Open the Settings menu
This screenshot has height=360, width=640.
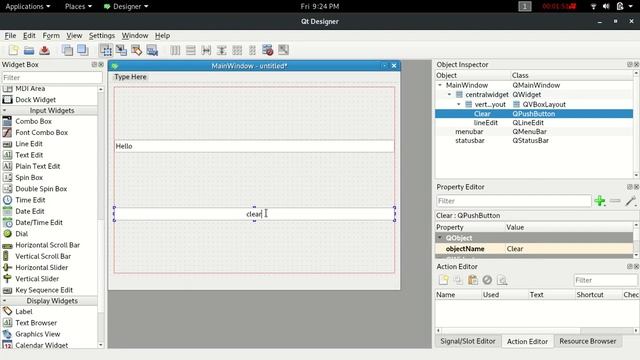pyautogui.click(x=102, y=36)
